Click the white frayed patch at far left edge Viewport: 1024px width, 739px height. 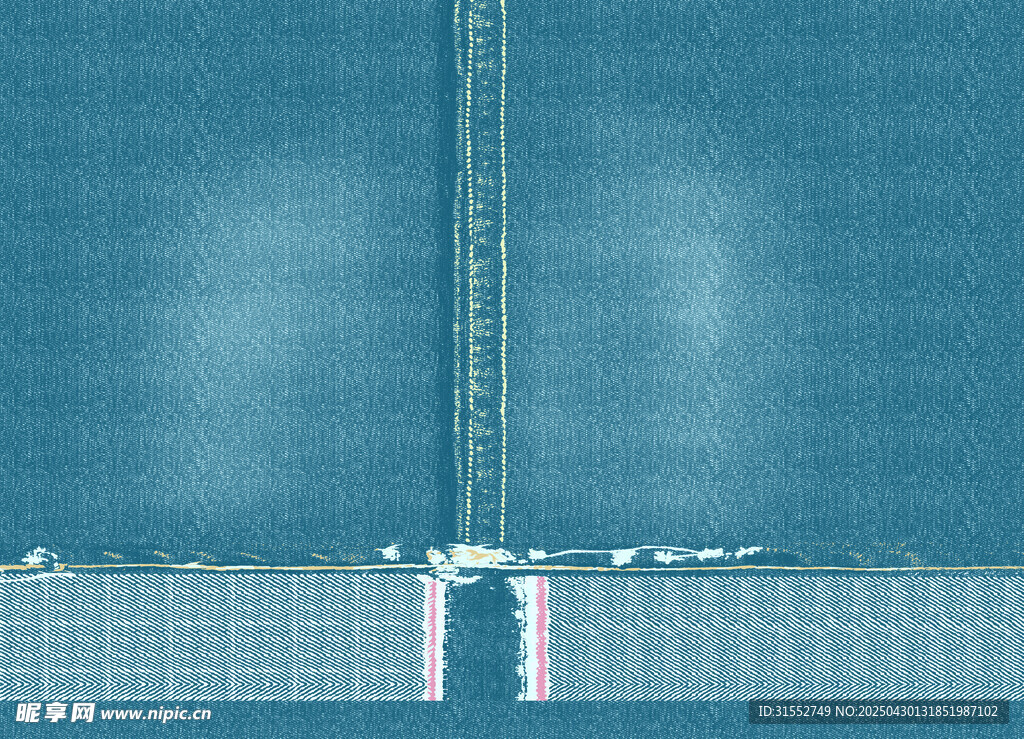38,557
